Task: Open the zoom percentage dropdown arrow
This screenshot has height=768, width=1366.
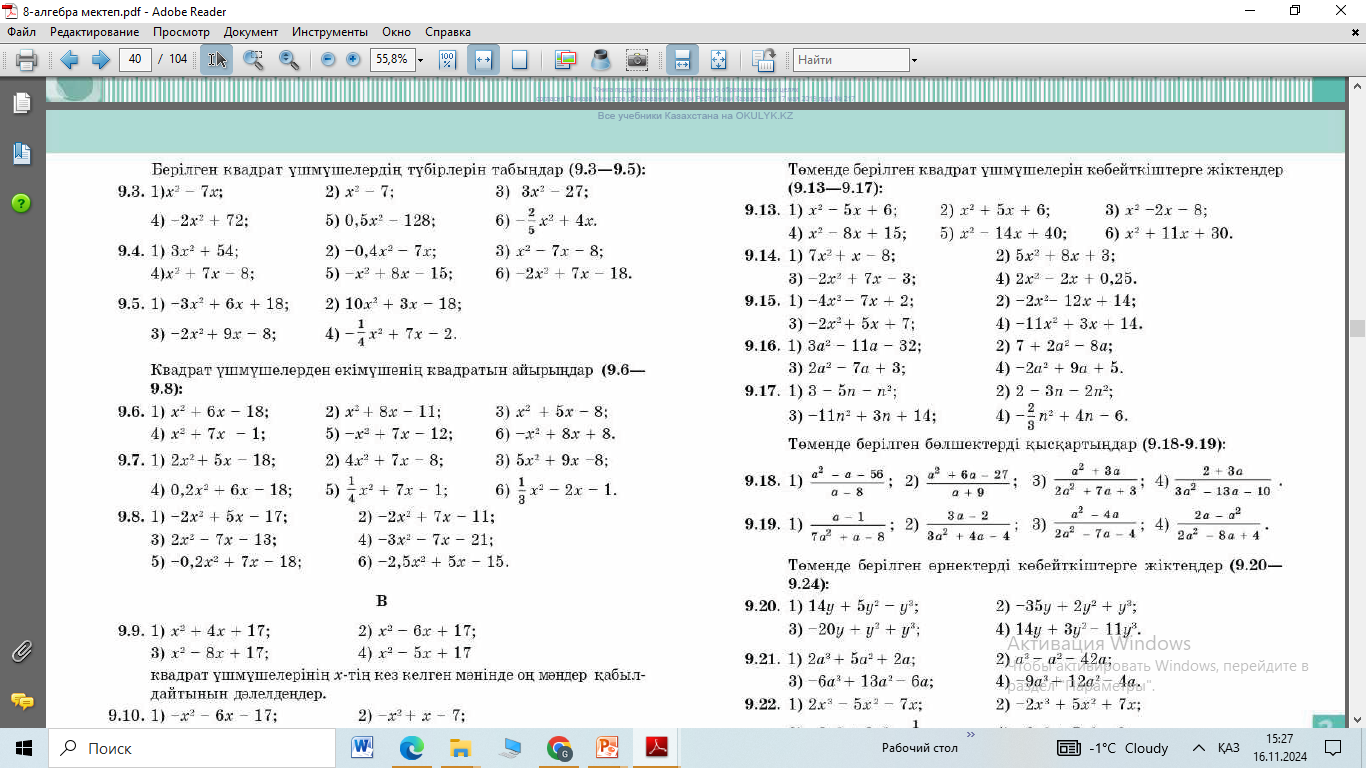Action: (420, 60)
